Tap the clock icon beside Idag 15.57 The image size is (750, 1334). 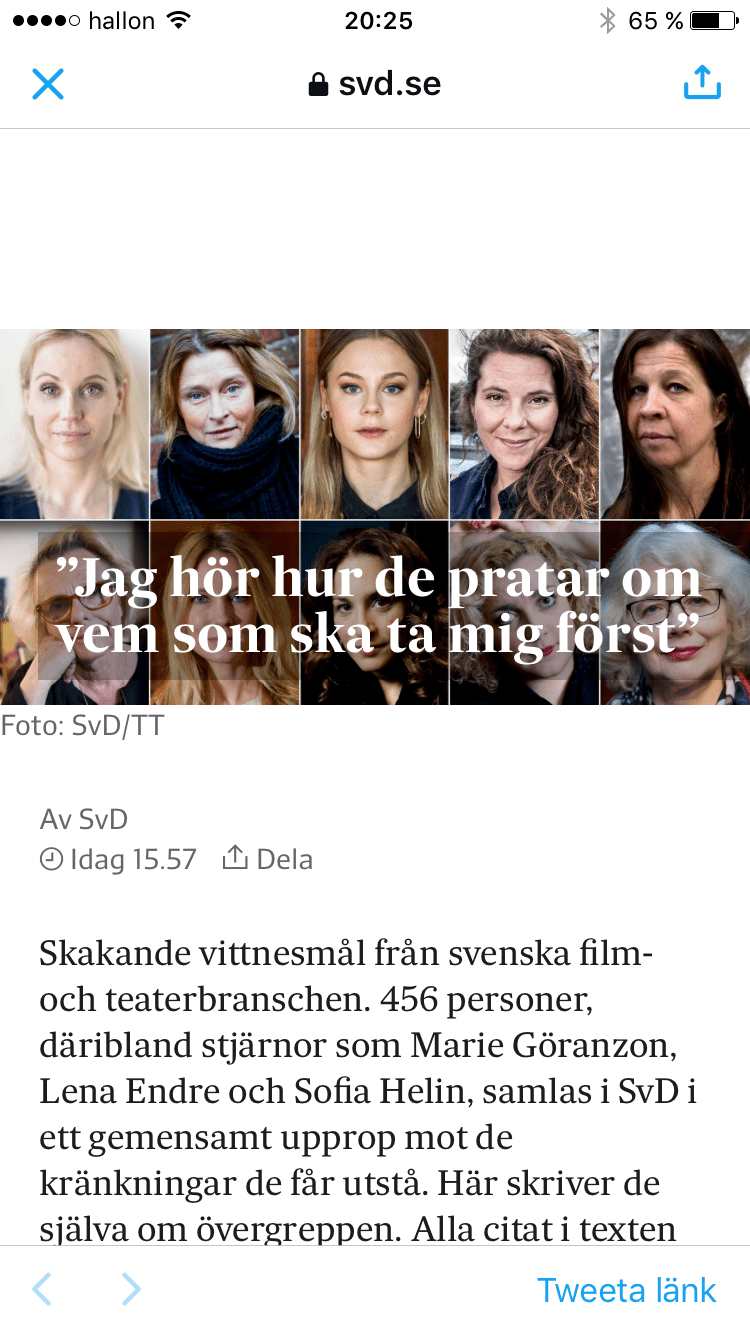point(51,859)
